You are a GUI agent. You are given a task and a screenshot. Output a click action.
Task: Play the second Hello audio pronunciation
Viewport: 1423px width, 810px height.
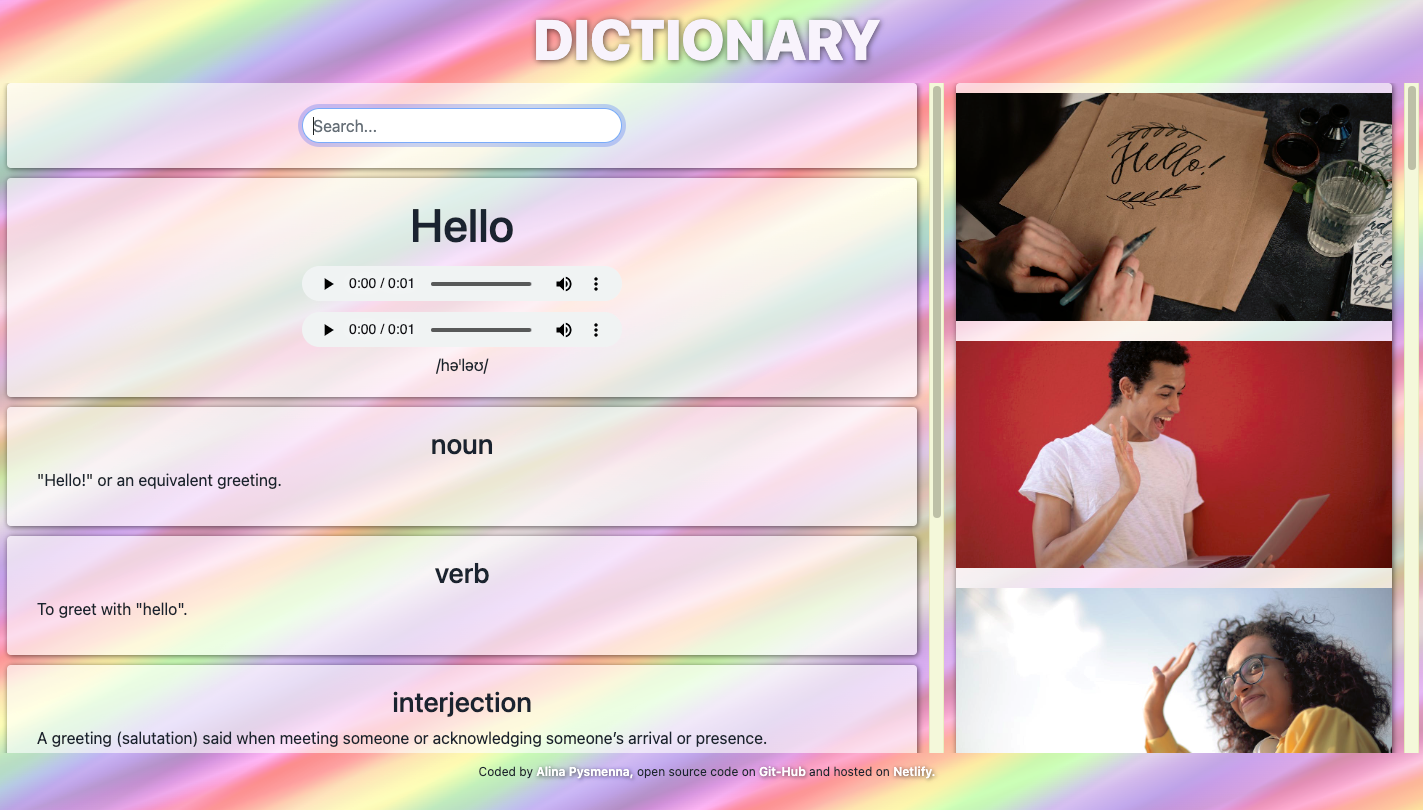(x=328, y=330)
